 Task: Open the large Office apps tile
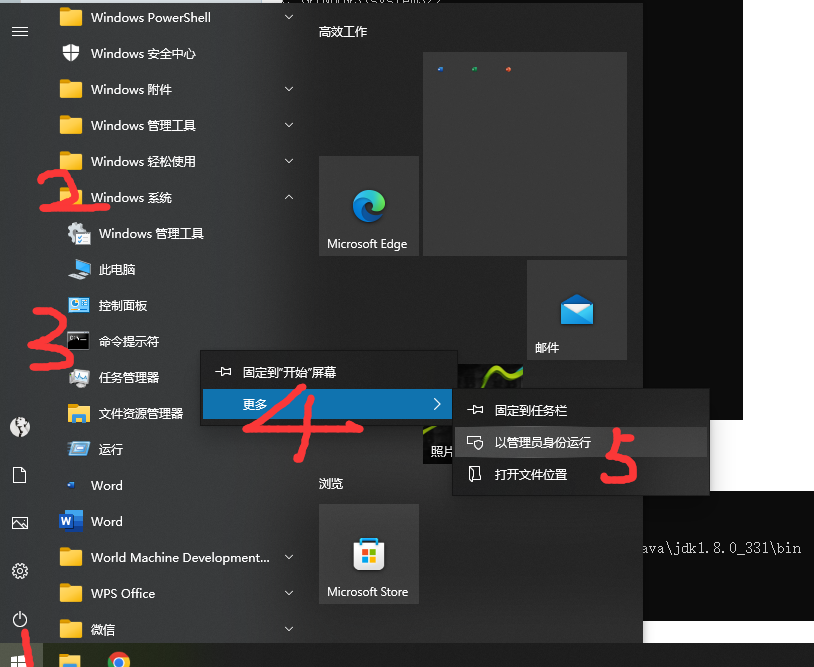pyautogui.click(x=525, y=154)
